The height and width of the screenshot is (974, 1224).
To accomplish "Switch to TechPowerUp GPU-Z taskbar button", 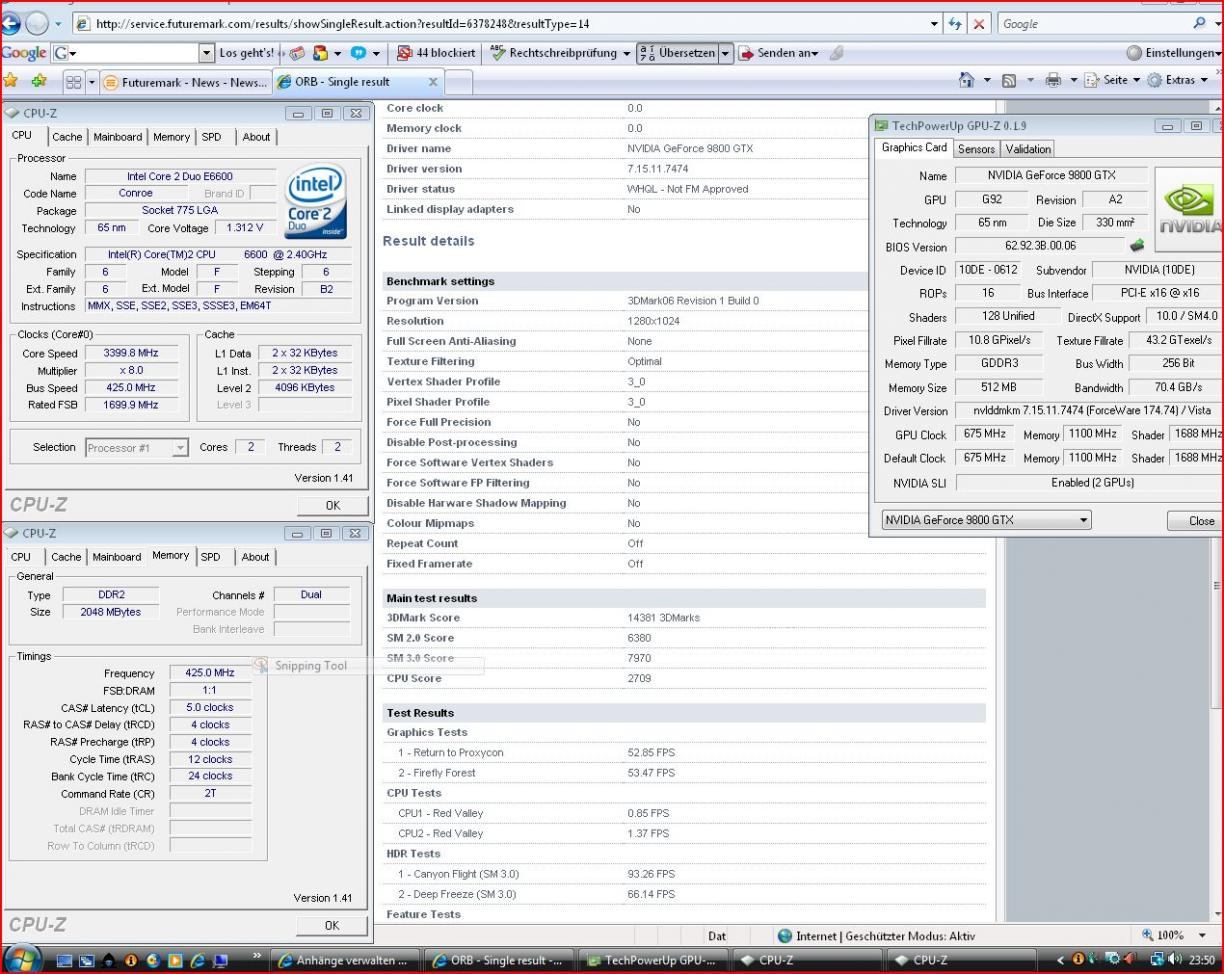I will click(x=656, y=960).
